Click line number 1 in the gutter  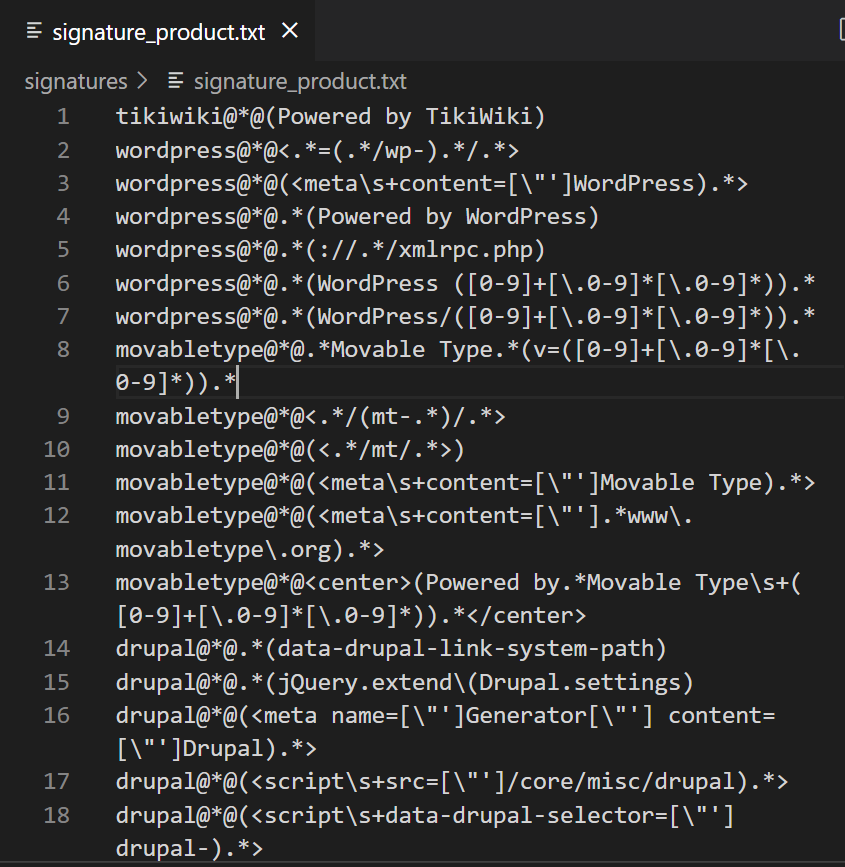point(63,117)
